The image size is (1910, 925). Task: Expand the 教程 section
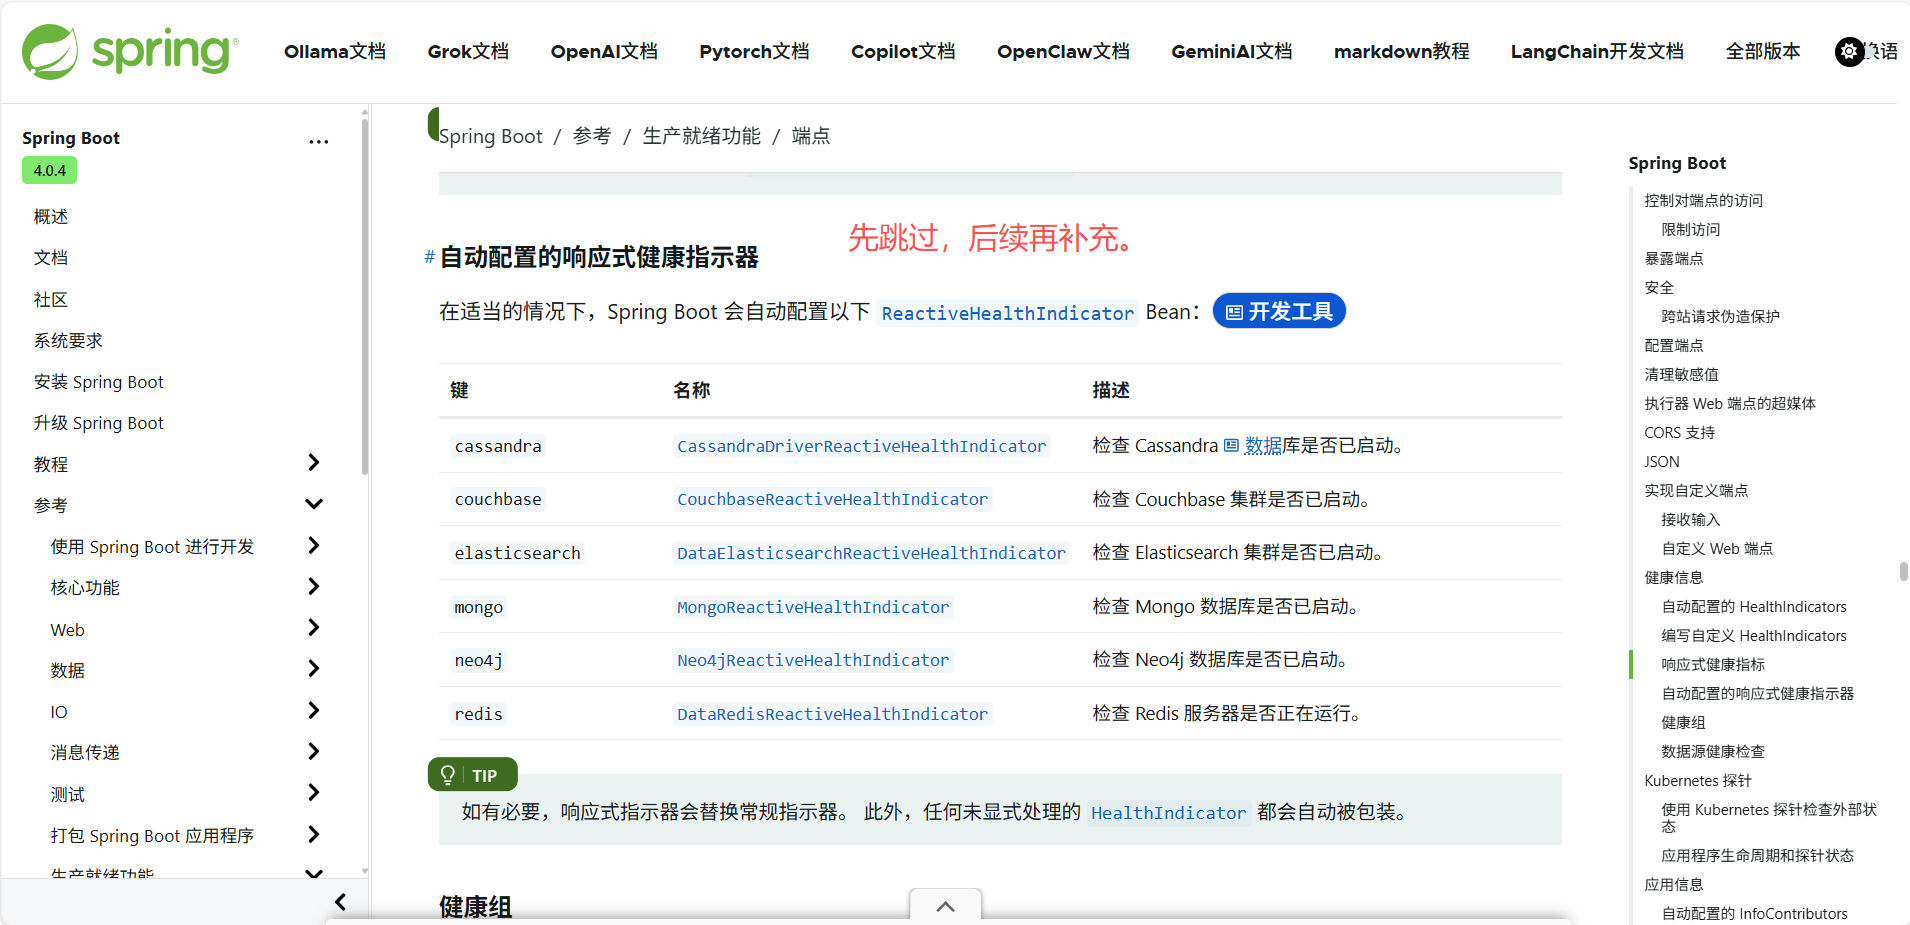pos(314,462)
